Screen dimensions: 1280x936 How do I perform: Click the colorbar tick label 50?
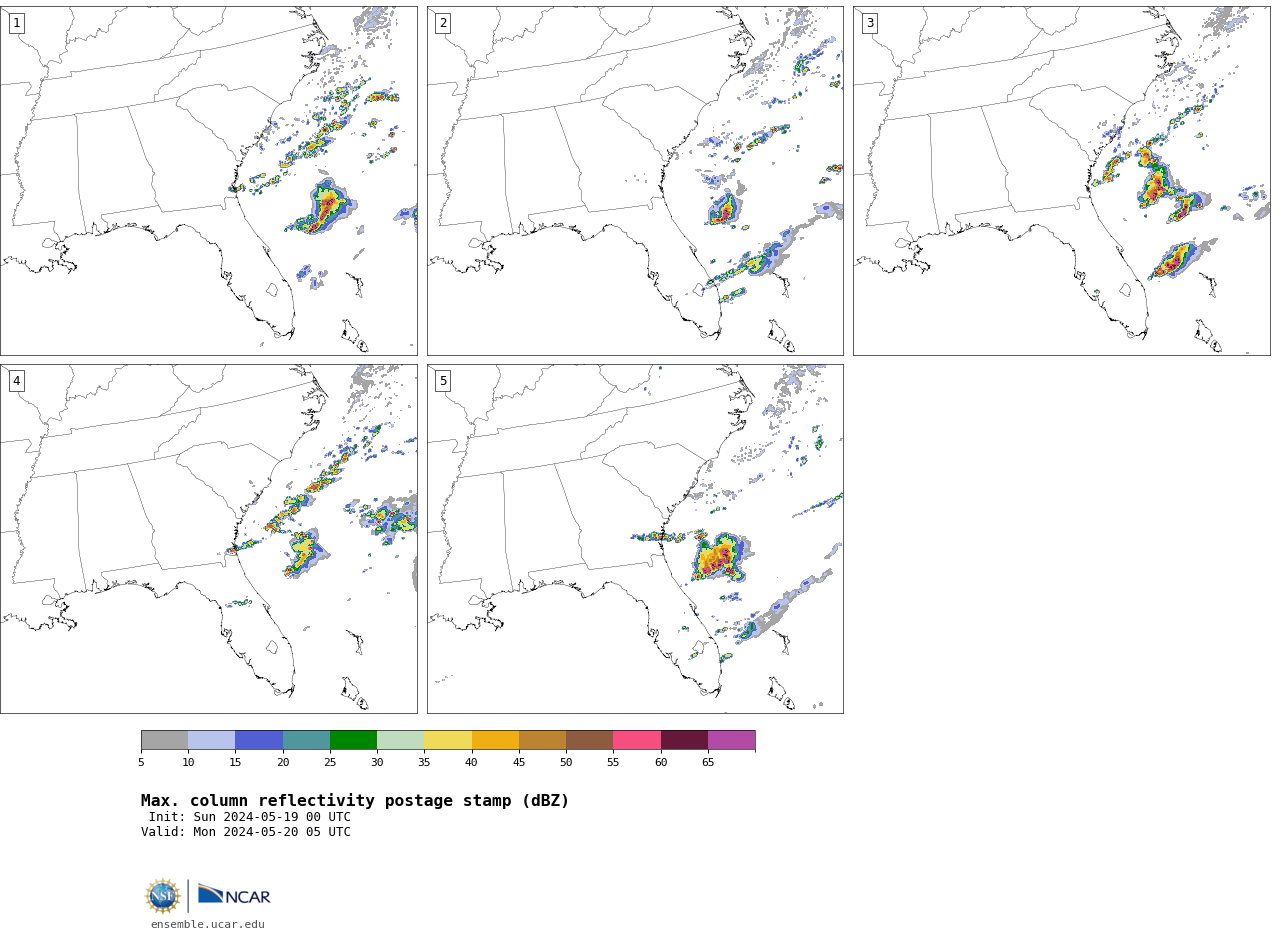coord(566,763)
